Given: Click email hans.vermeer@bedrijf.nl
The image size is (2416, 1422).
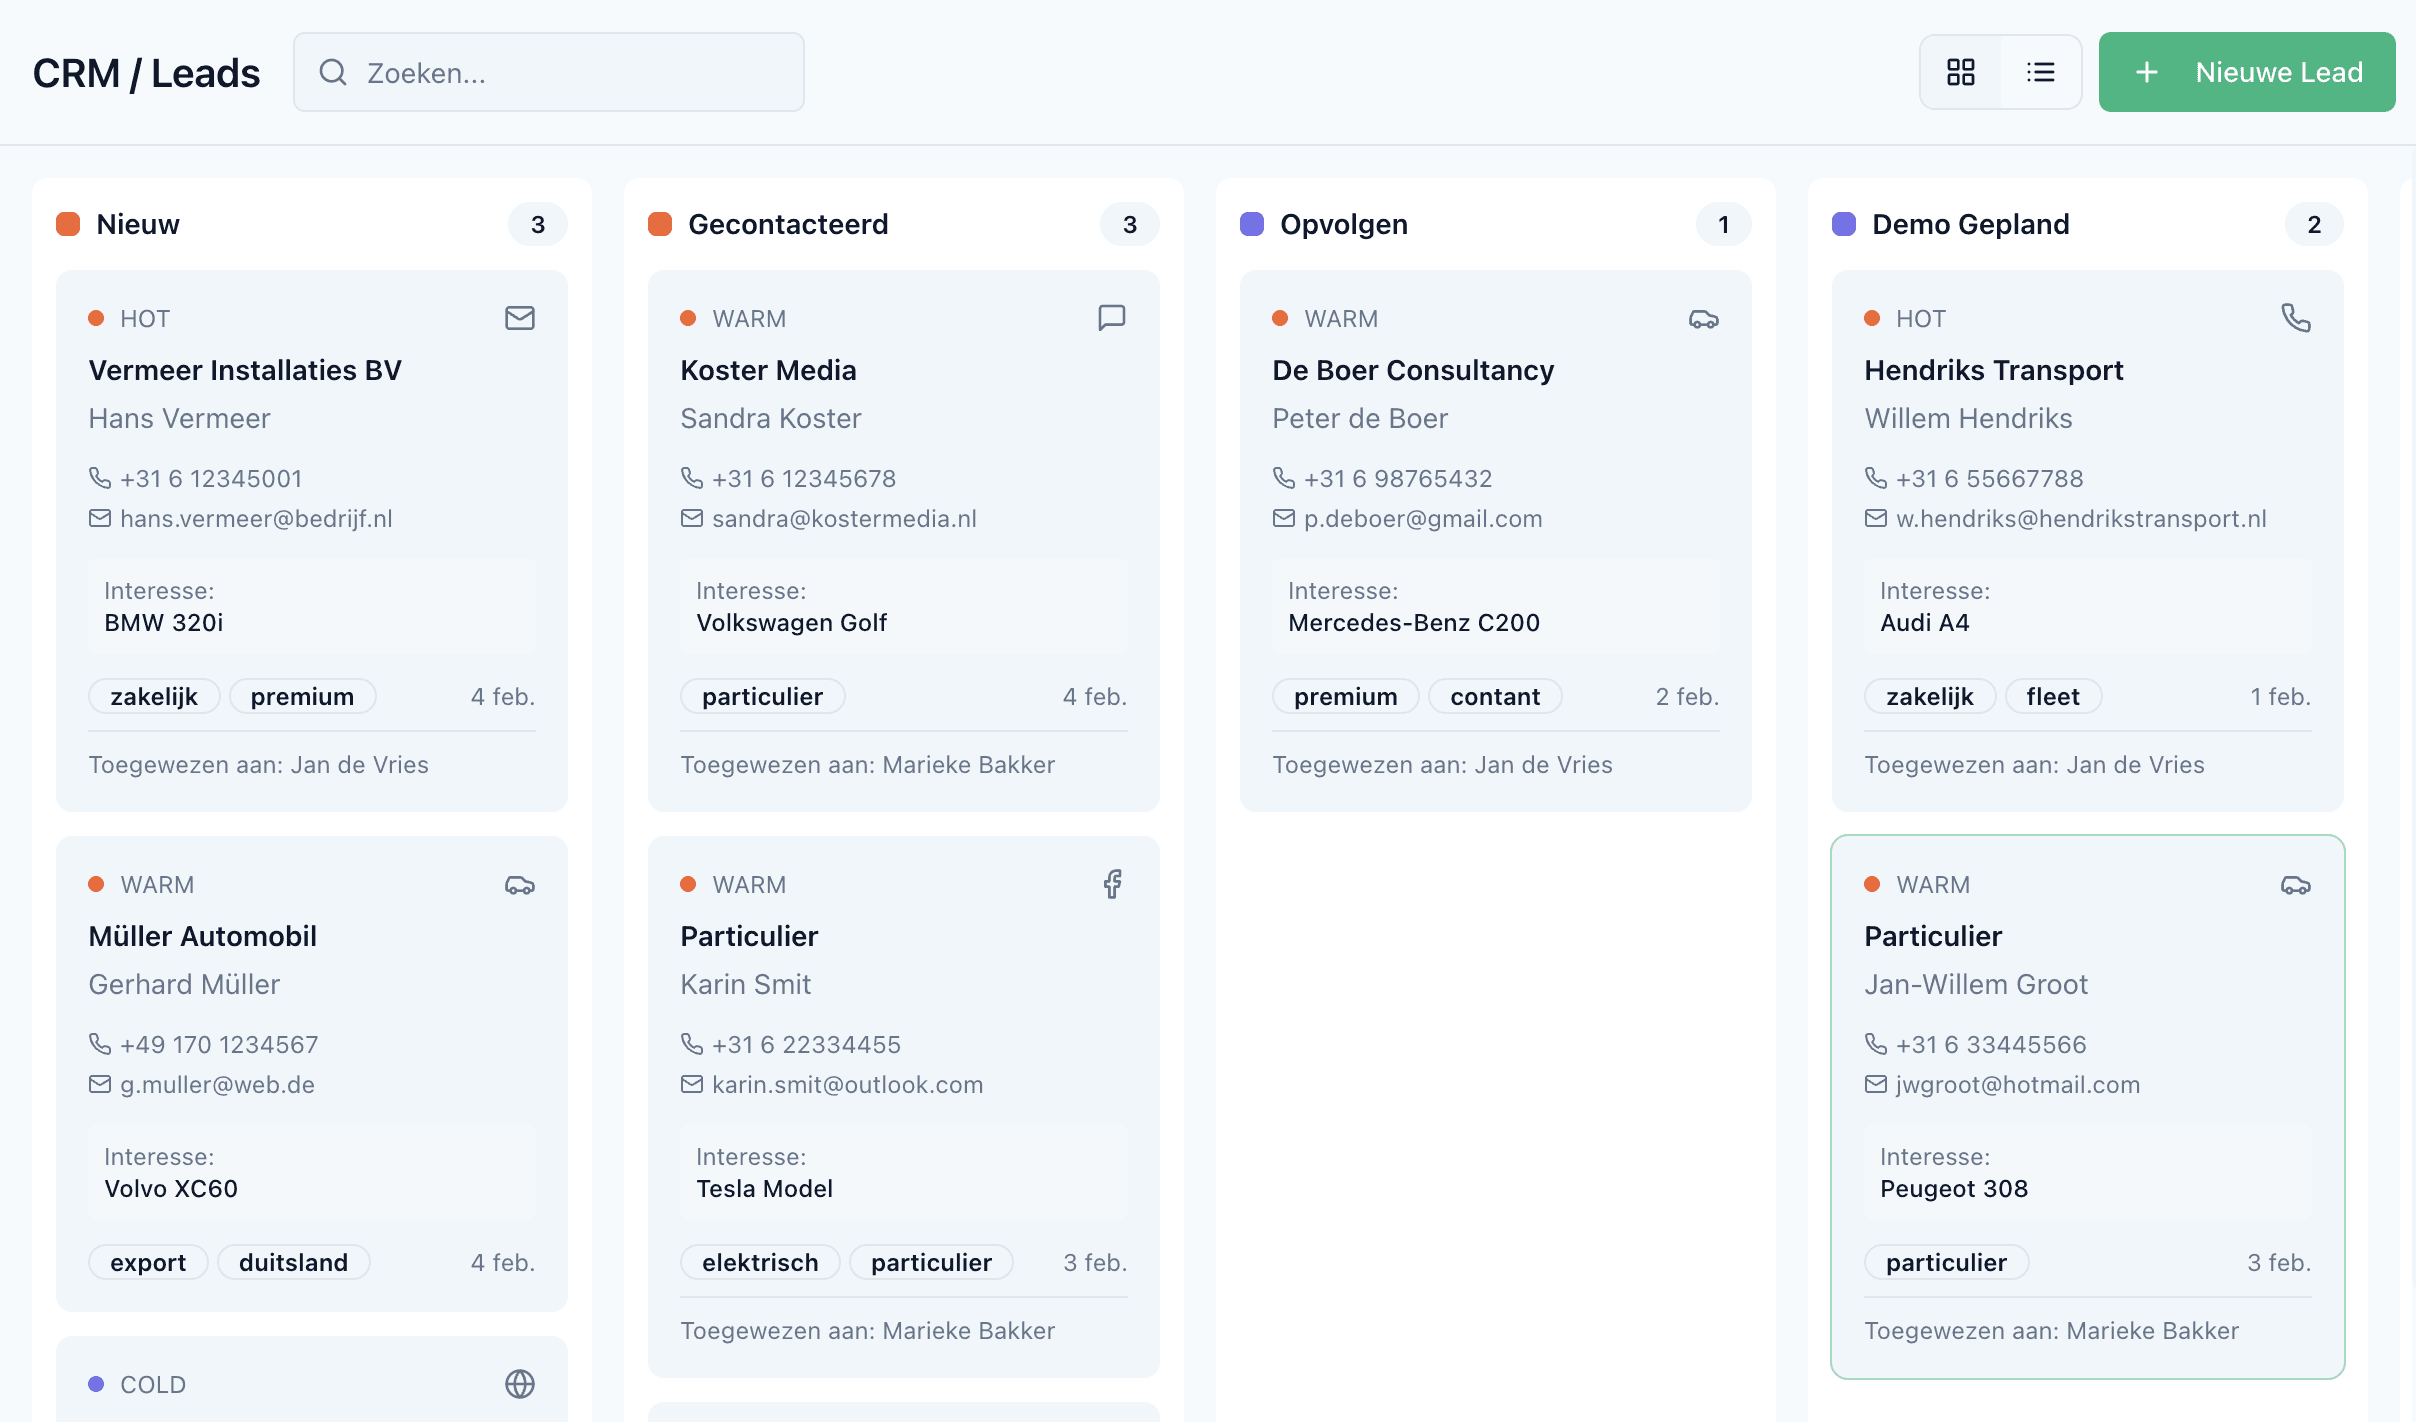Looking at the screenshot, I should pyautogui.click(x=256, y=518).
